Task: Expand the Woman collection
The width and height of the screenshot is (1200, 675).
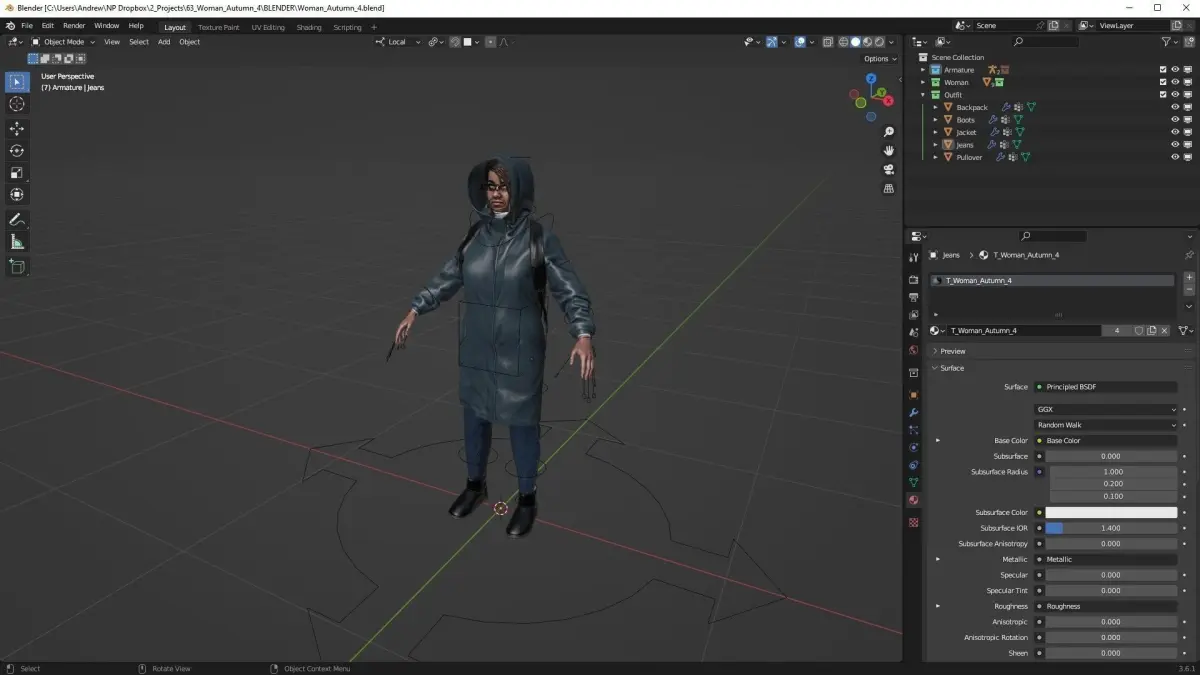Action: point(923,82)
